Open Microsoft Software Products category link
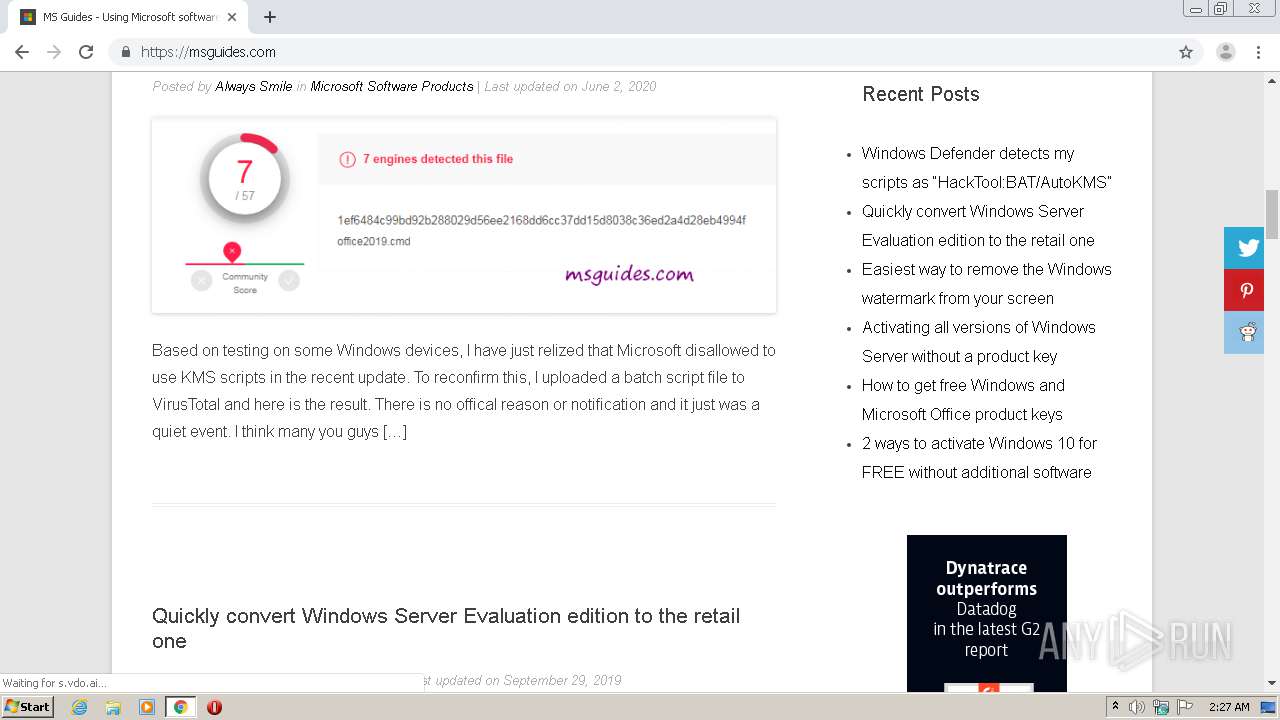Image resolution: width=1280 pixels, height=720 pixels. [392, 86]
